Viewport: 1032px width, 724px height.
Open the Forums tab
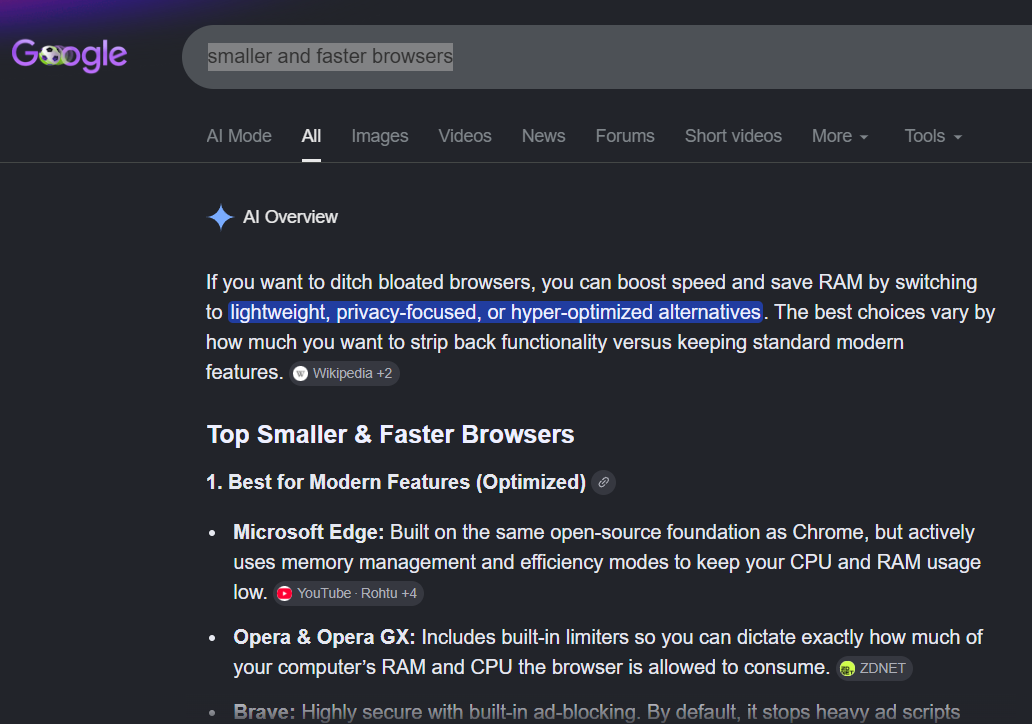point(625,136)
